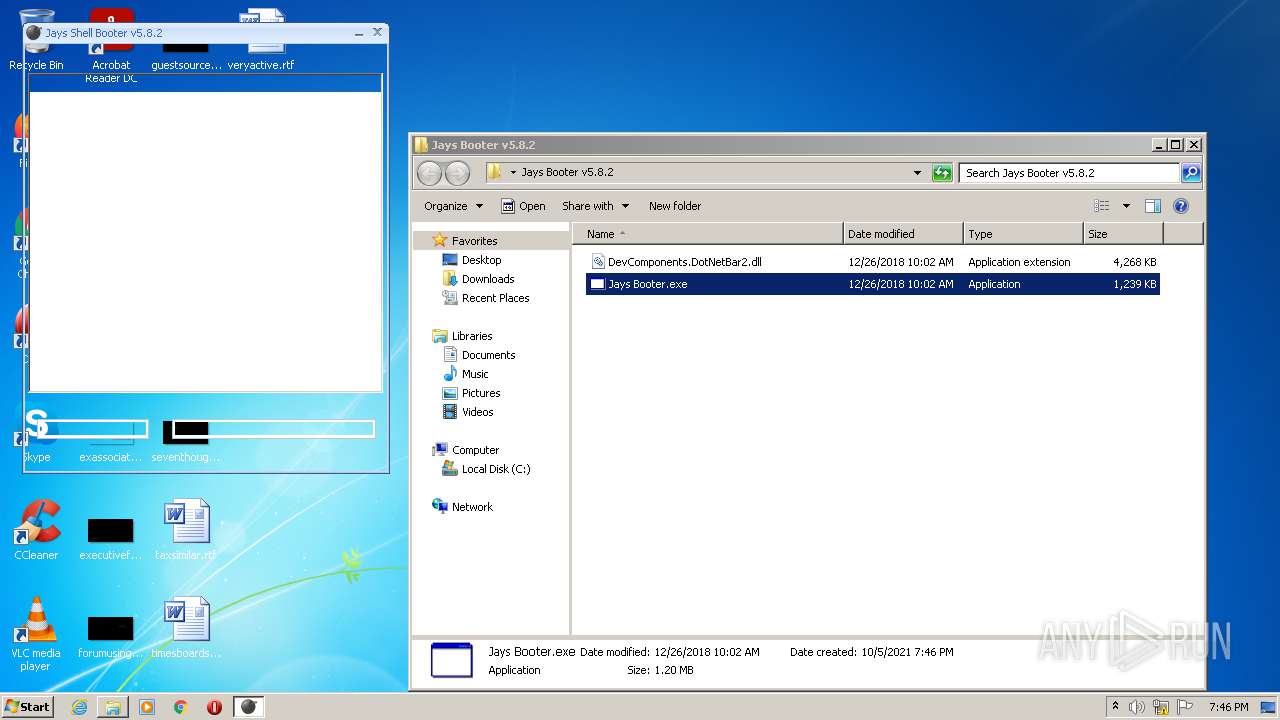Select the Jays Booter.exe file icon

pos(597,284)
